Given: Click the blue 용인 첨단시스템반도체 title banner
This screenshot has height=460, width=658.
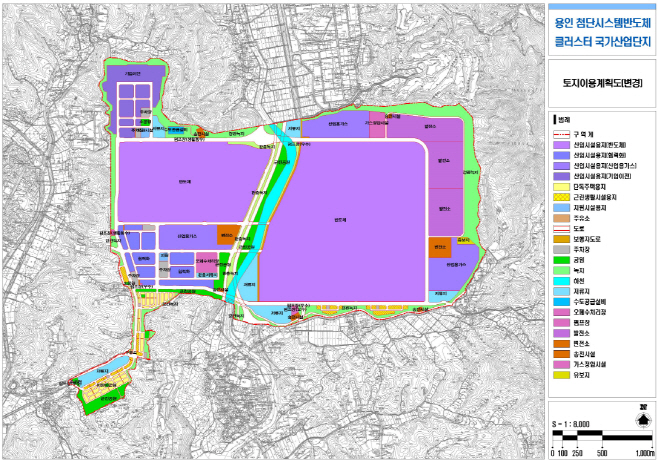Looking at the screenshot, I should (600, 30).
